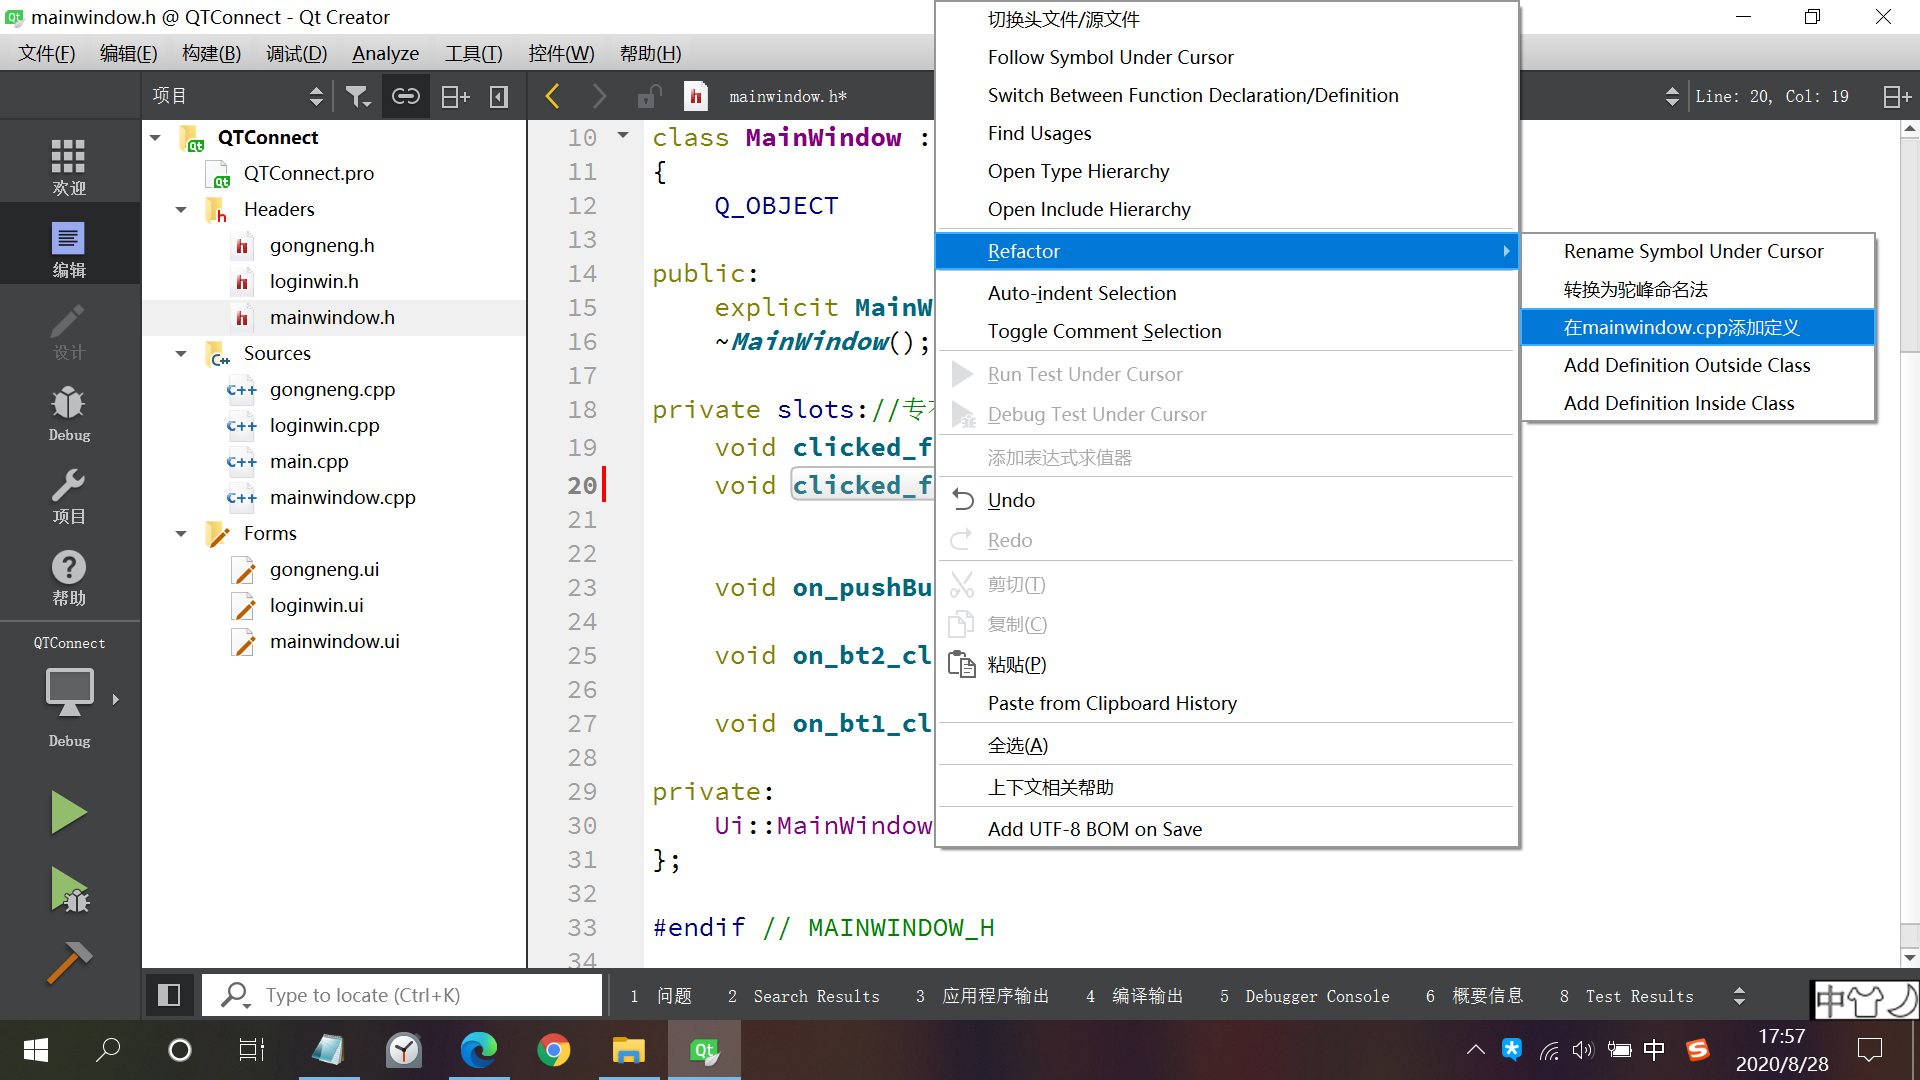Click the filter tree funnel icon
This screenshot has height=1080, width=1920.
pyautogui.click(x=357, y=96)
